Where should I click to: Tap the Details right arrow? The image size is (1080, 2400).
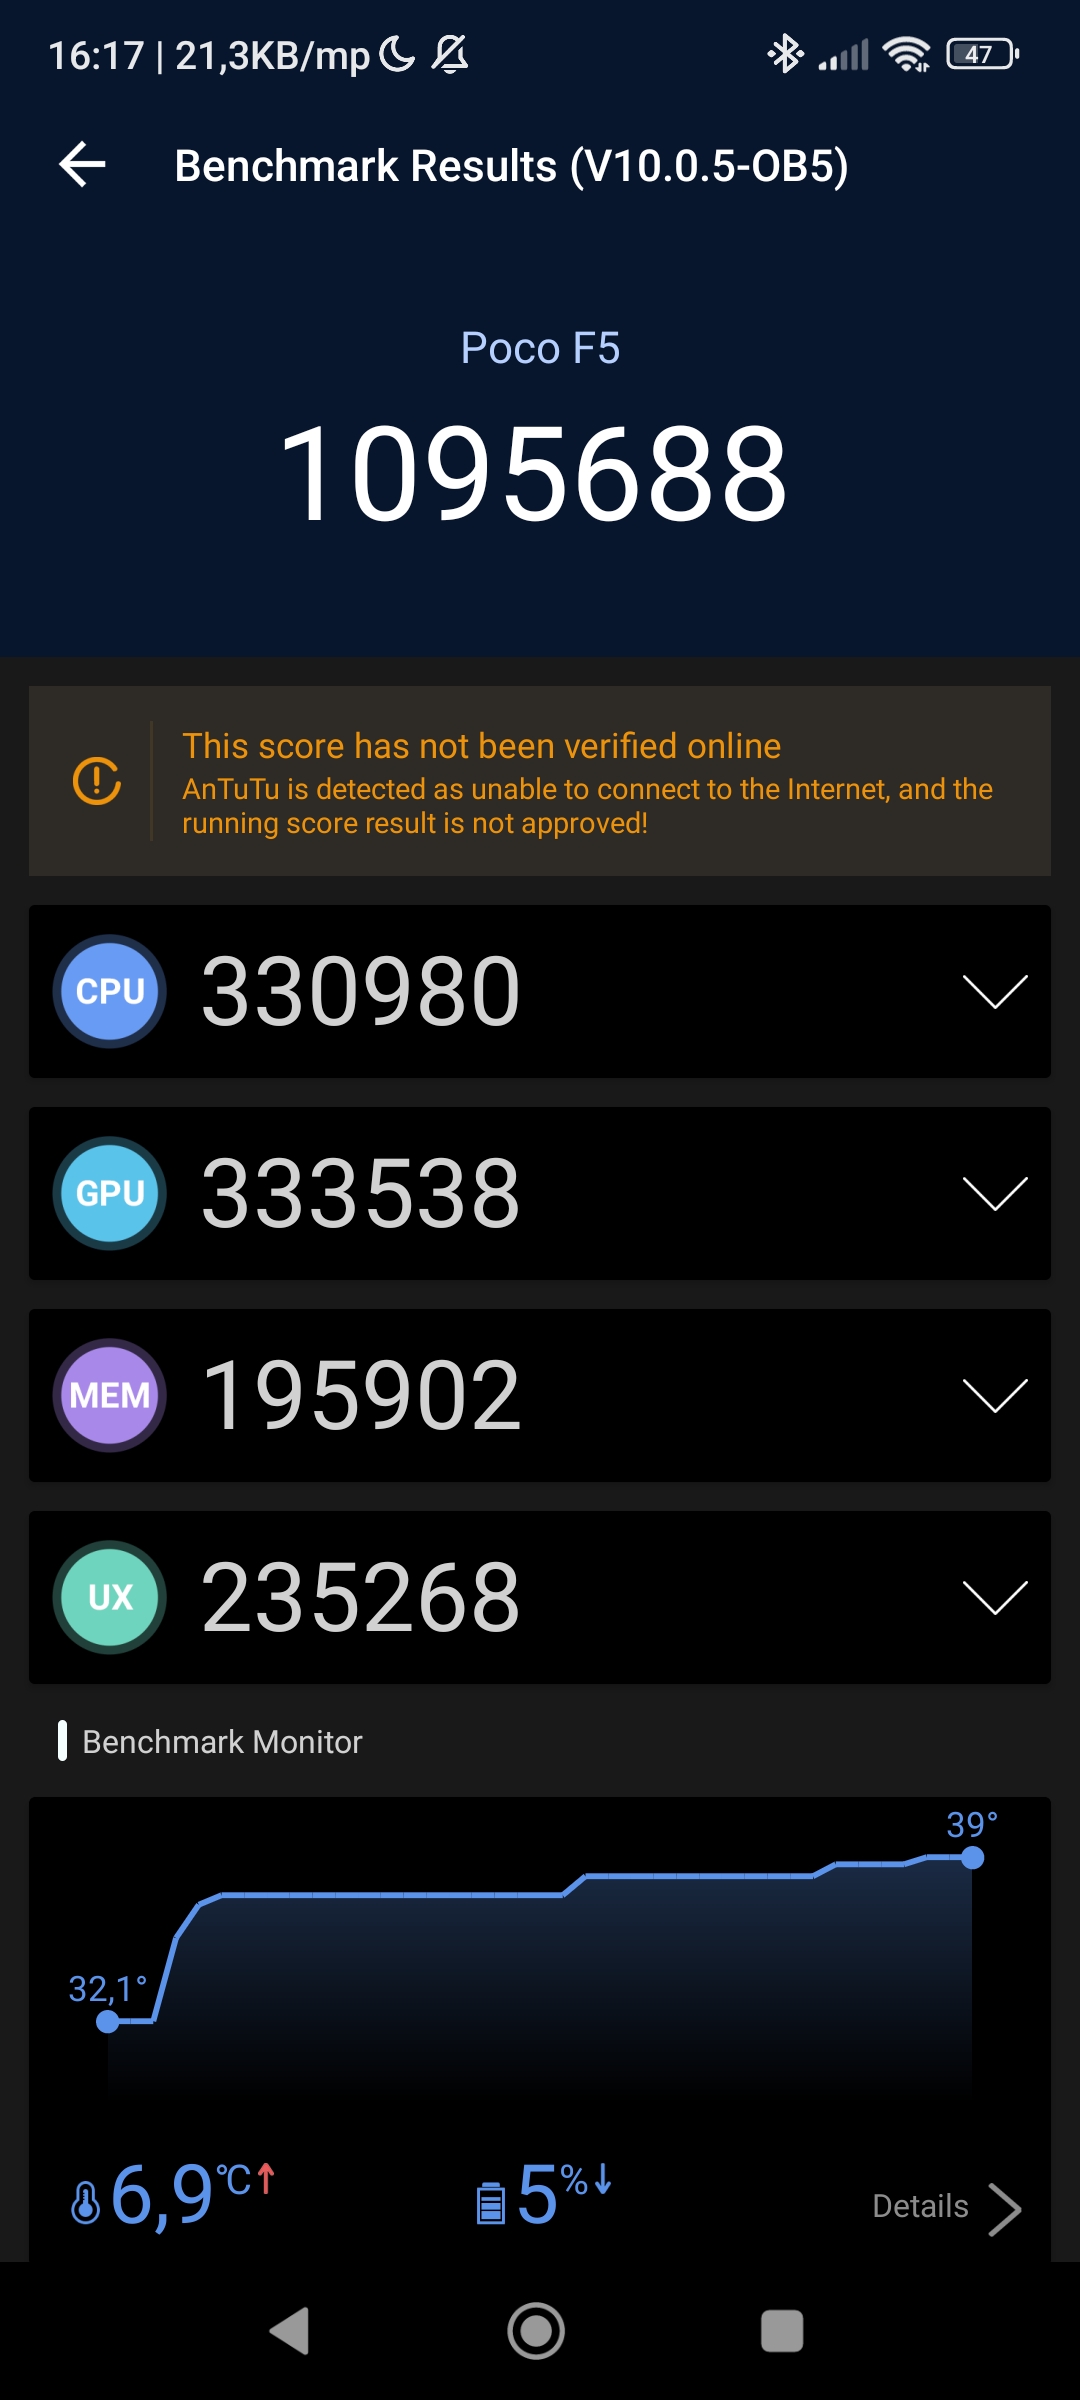click(1004, 2208)
